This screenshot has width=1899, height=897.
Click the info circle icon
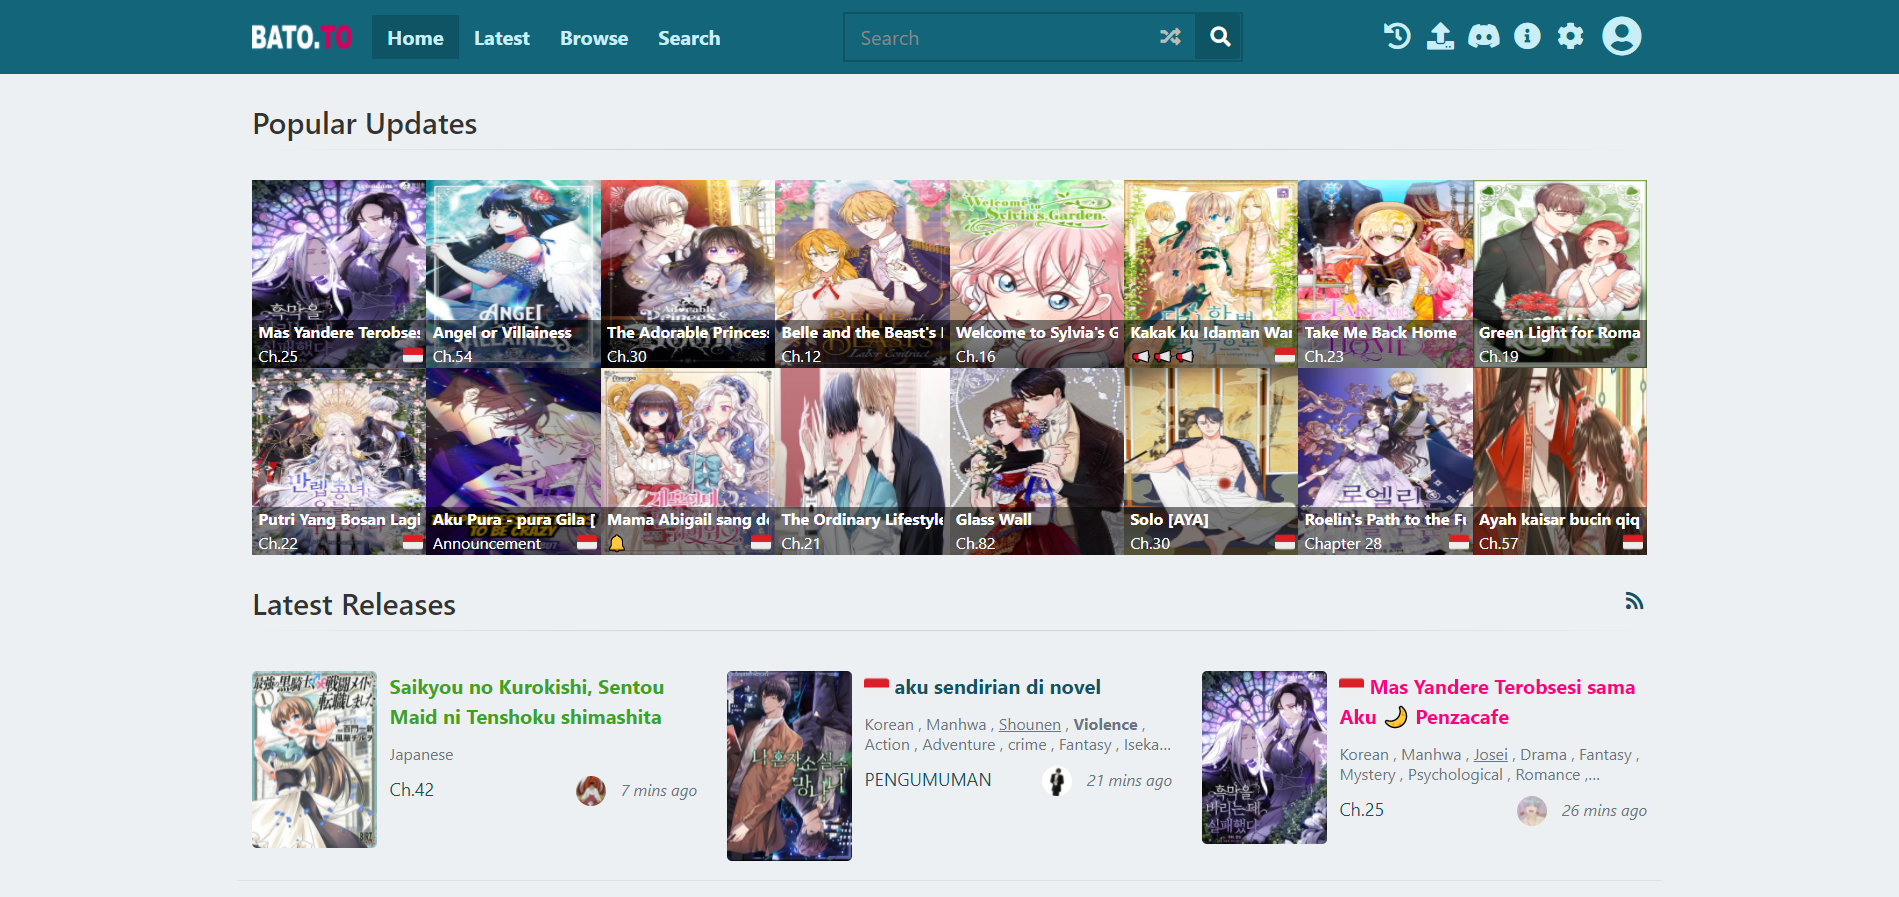1527,37
